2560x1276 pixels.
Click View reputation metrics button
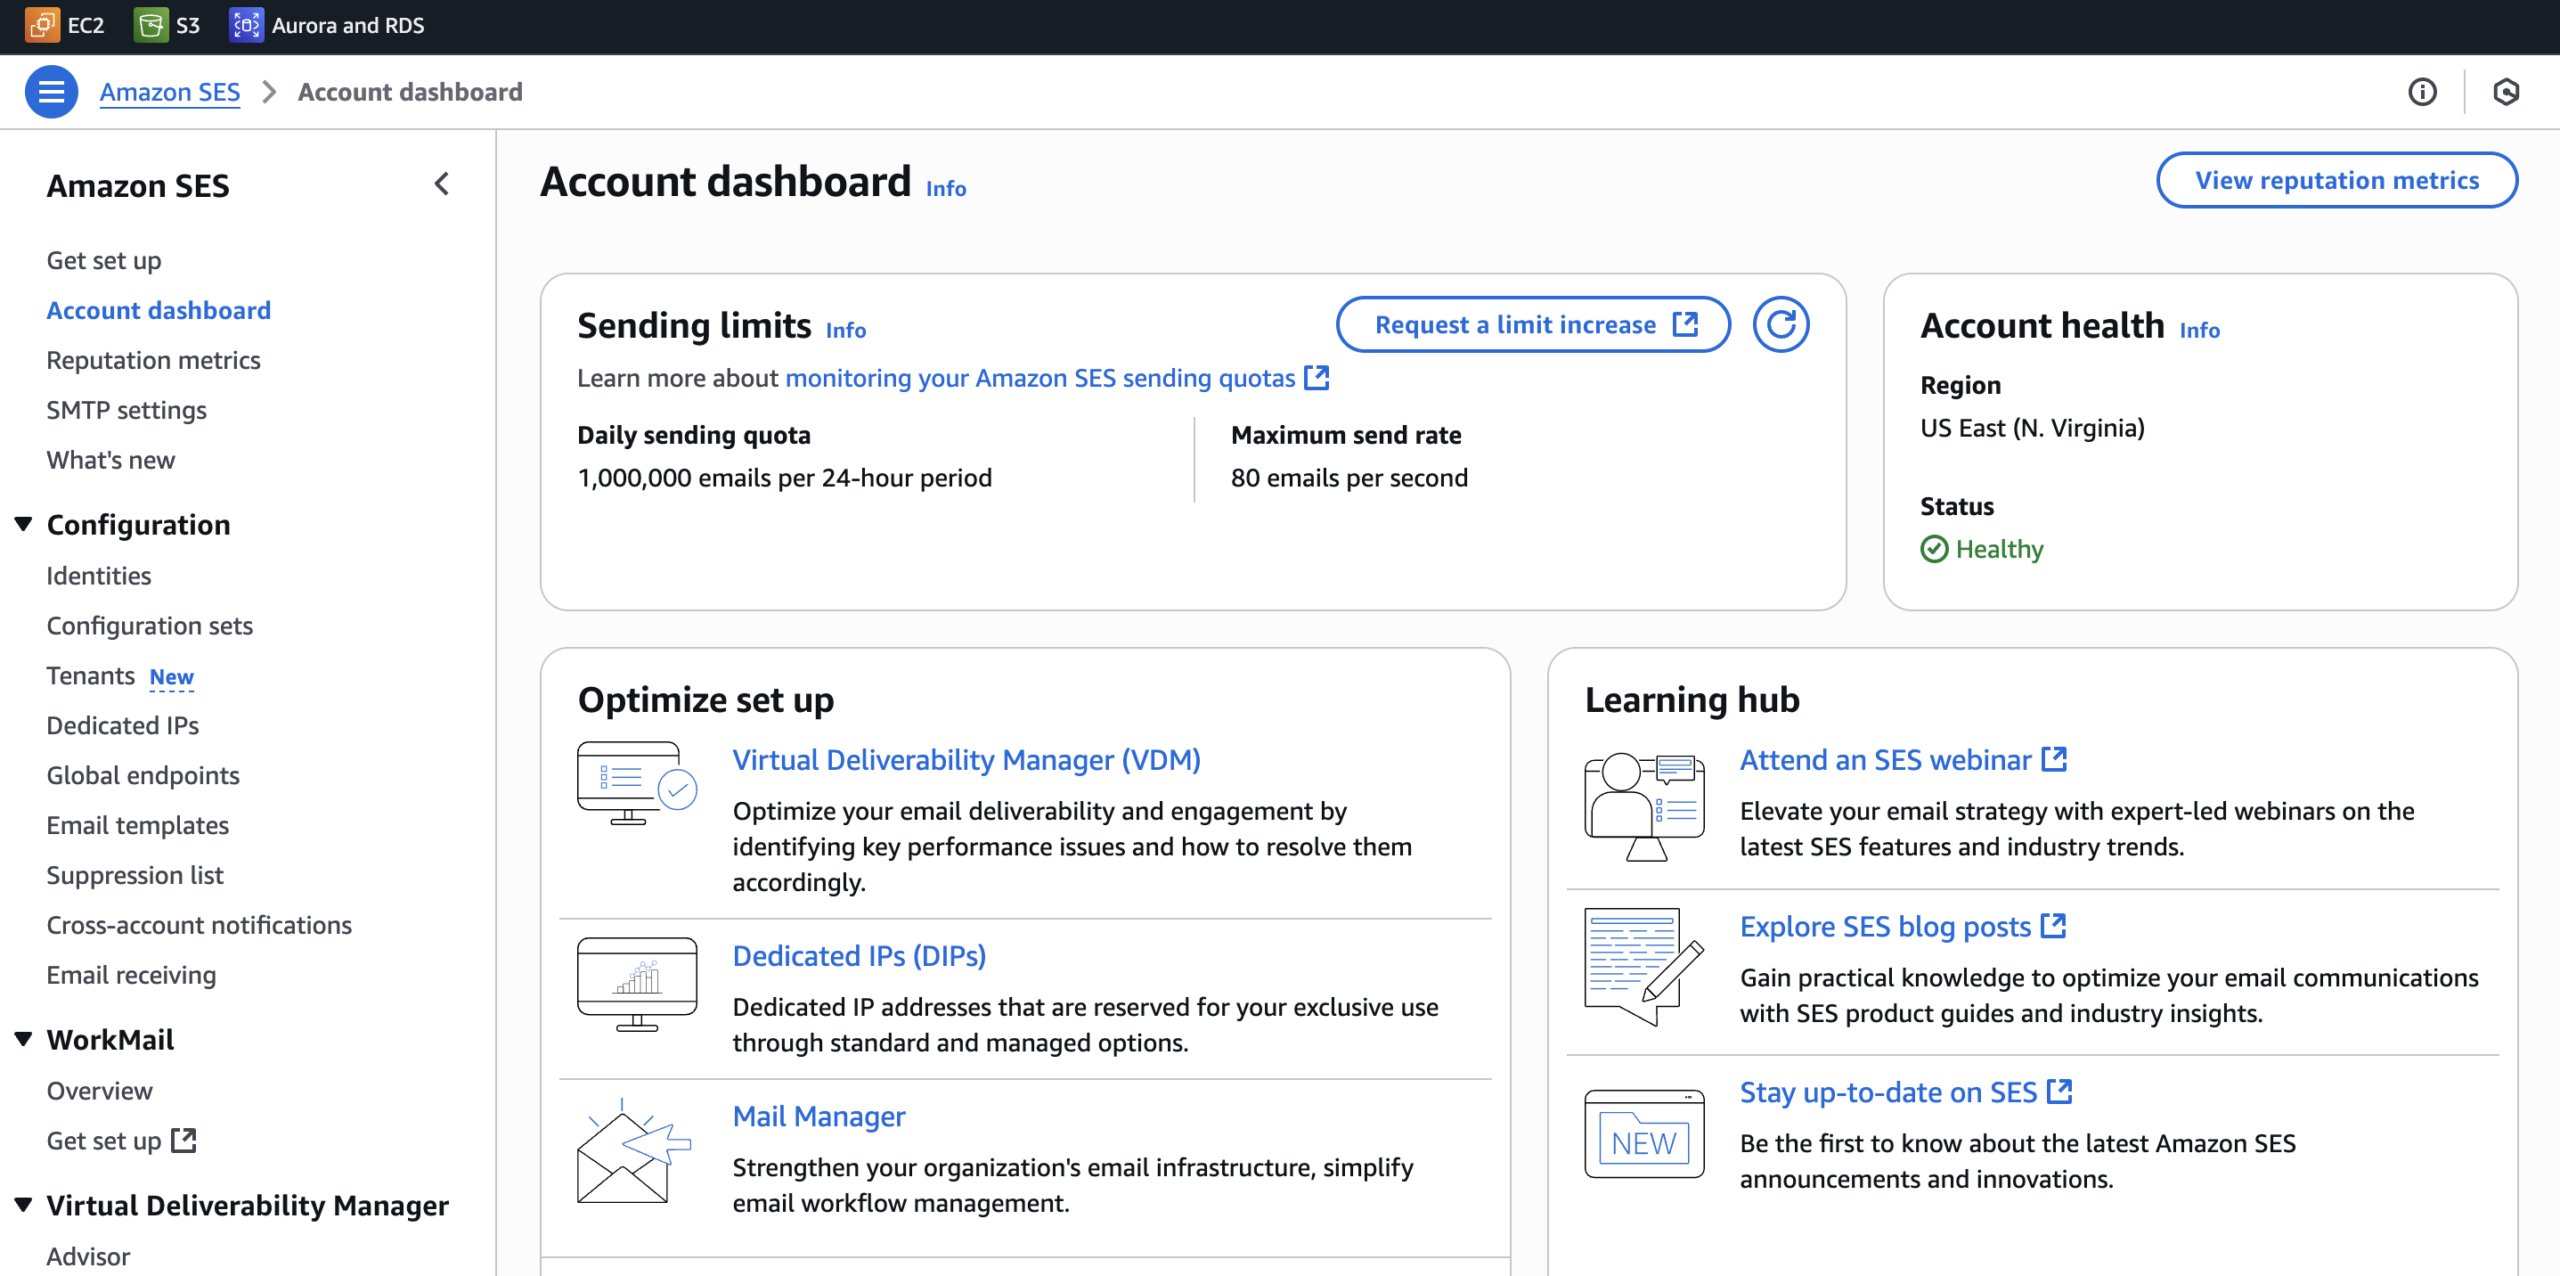click(2336, 180)
